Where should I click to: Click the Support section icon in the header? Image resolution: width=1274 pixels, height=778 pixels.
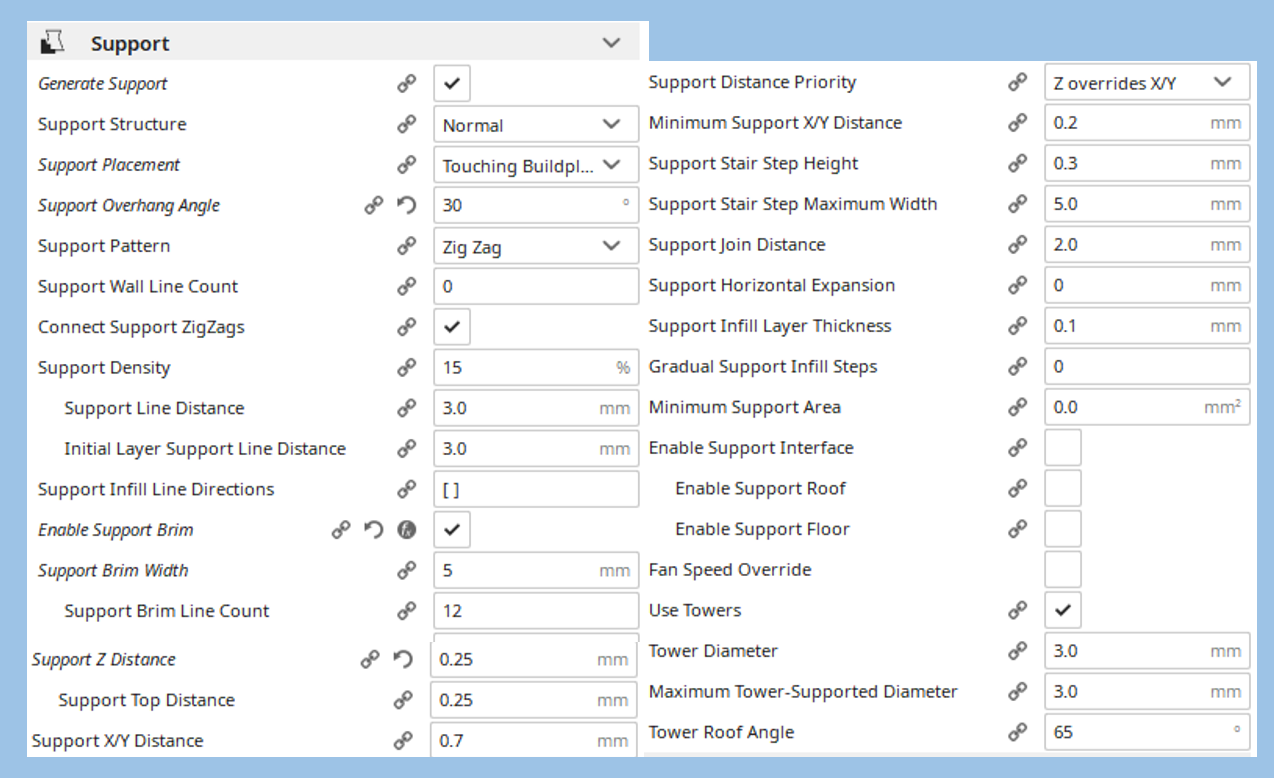coord(52,43)
